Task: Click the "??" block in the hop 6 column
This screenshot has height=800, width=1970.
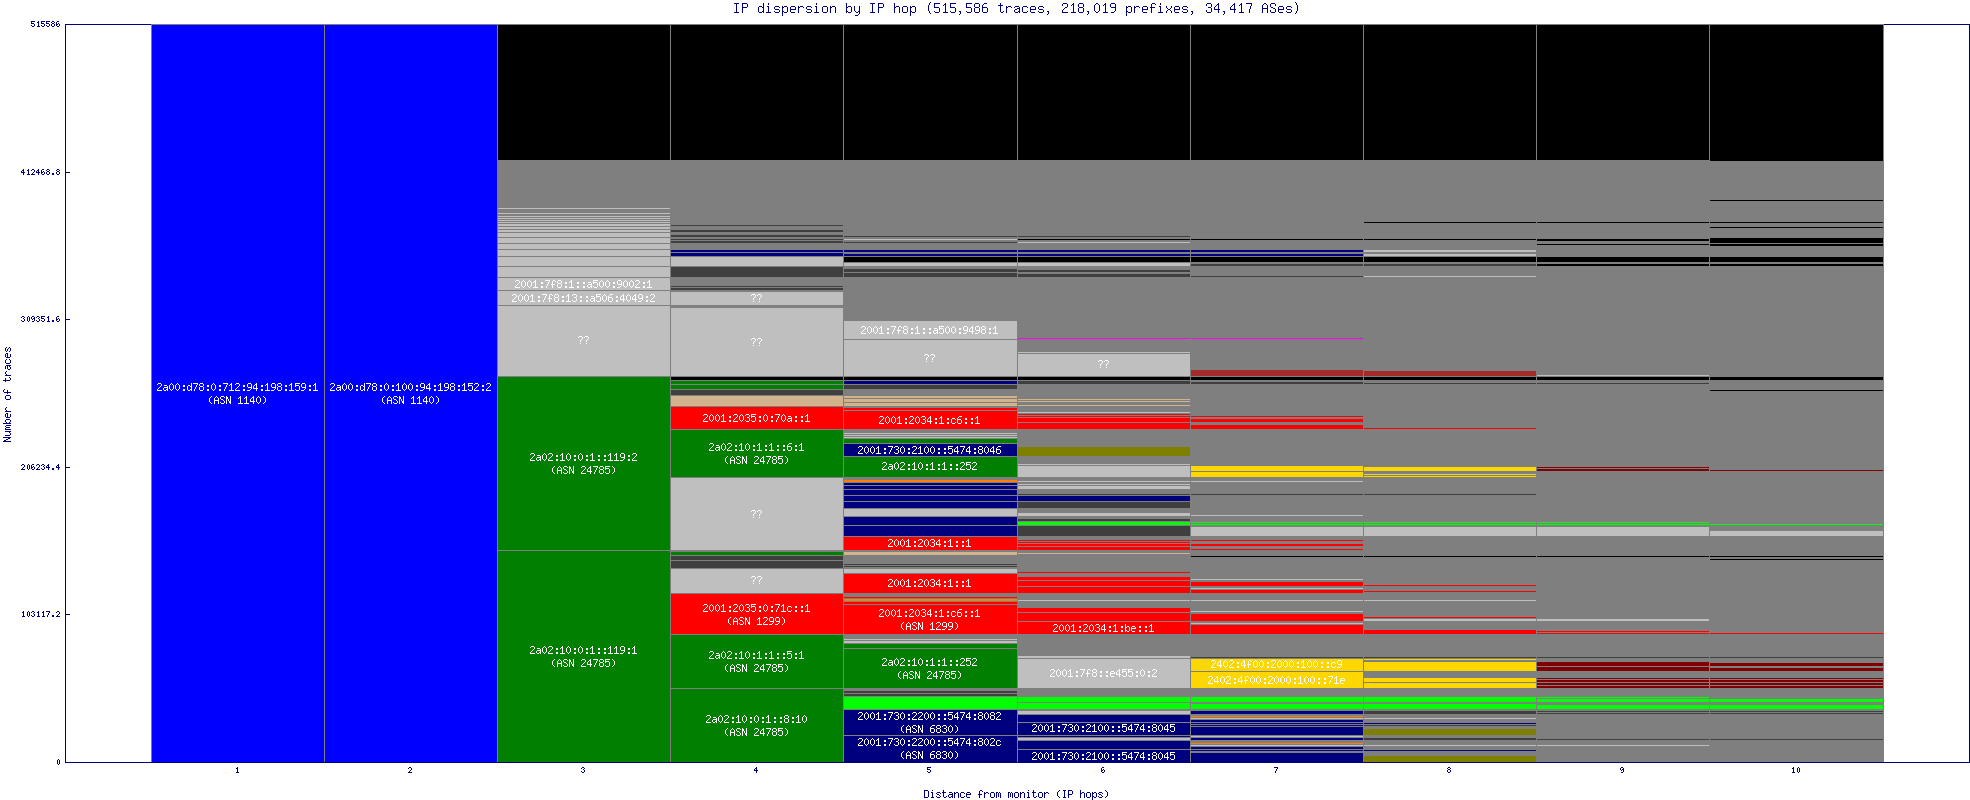Action: tap(1104, 365)
